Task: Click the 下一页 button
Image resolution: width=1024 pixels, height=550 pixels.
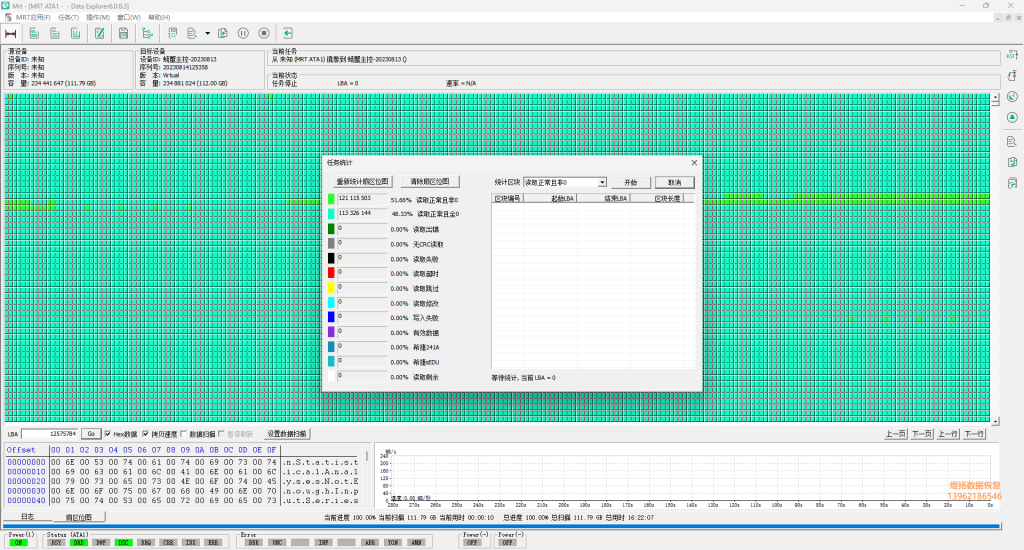Action: pyautogui.click(x=921, y=434)
